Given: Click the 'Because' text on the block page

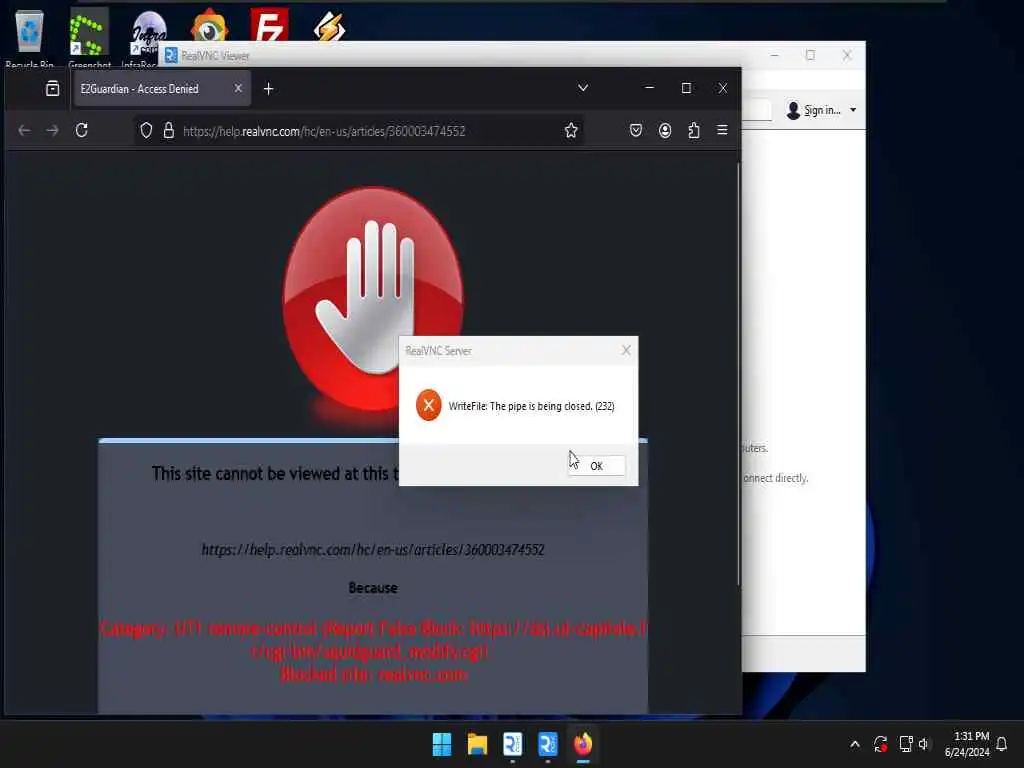Looking at the screenshot, I should (373, 588).
